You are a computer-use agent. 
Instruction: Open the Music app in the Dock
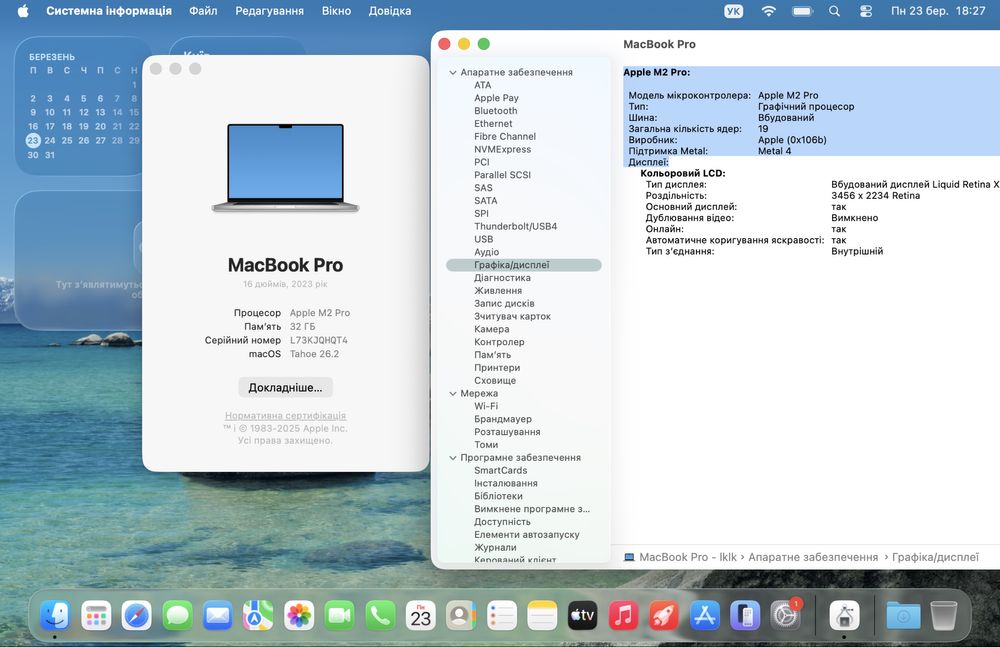pyautogui.click(x=623, y=616)
